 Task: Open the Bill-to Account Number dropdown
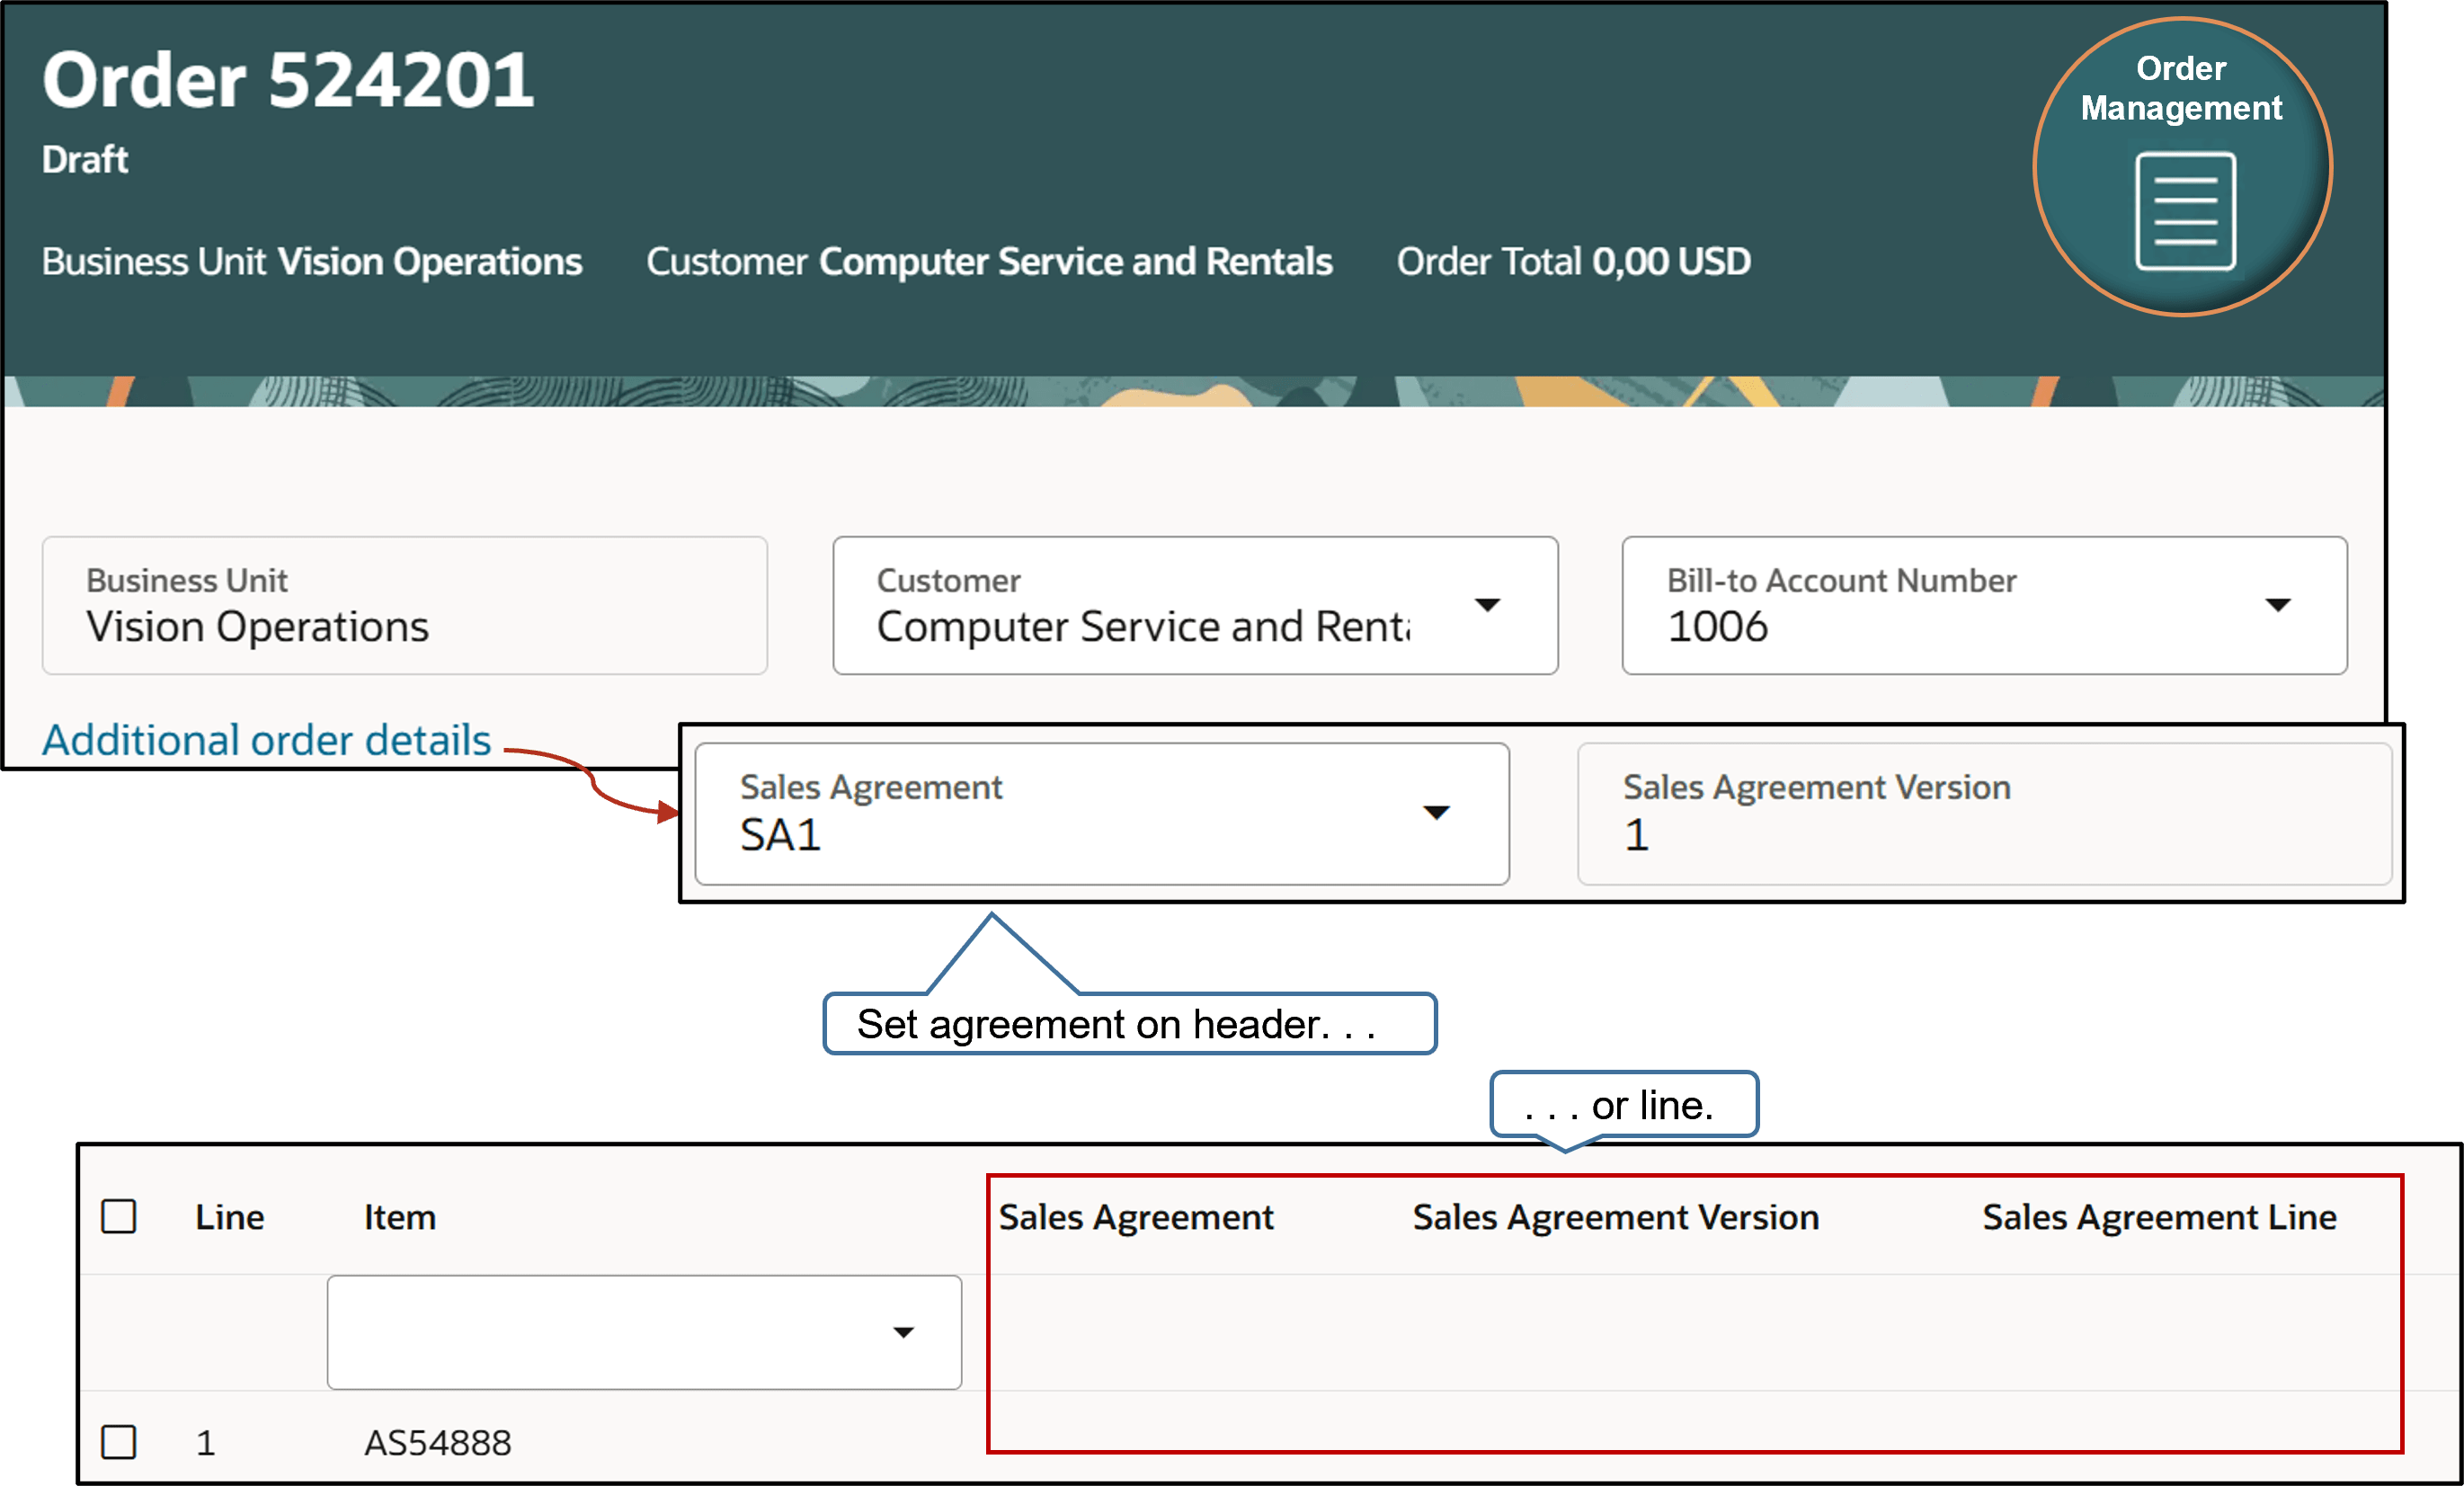click(x=2280, y=605)
